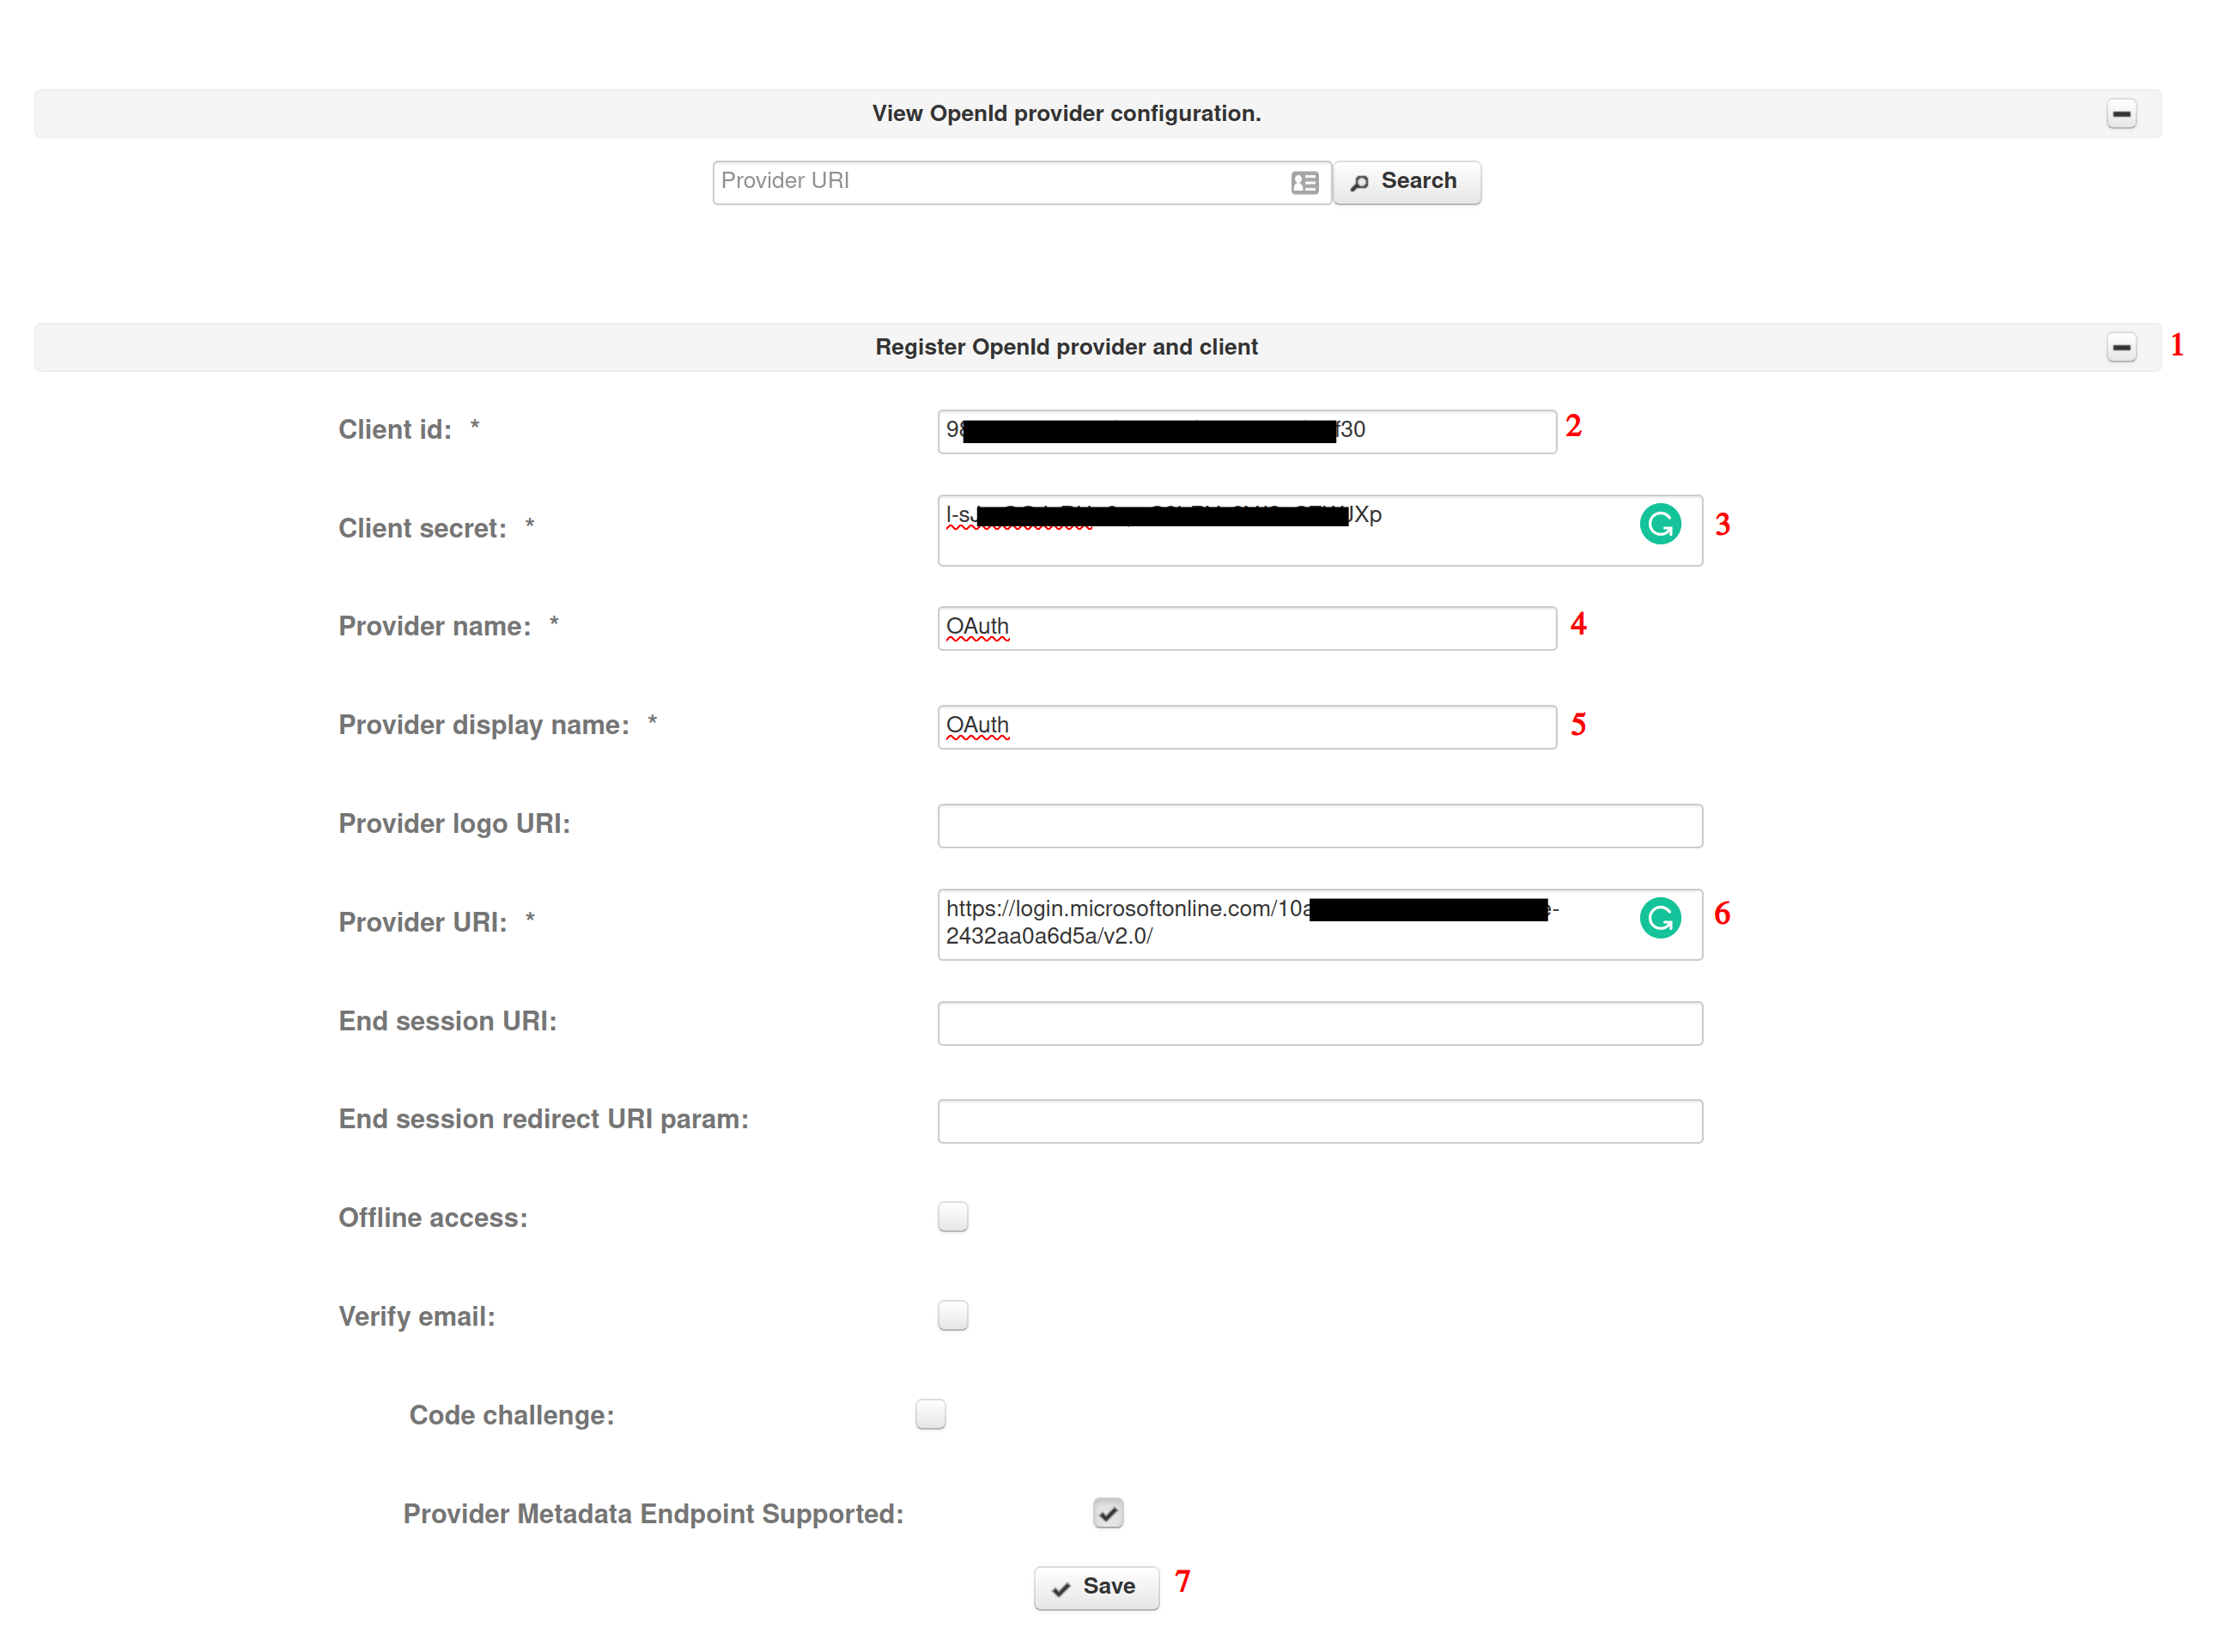Click the contact card icon in Provider URI search

point(1304,183)
